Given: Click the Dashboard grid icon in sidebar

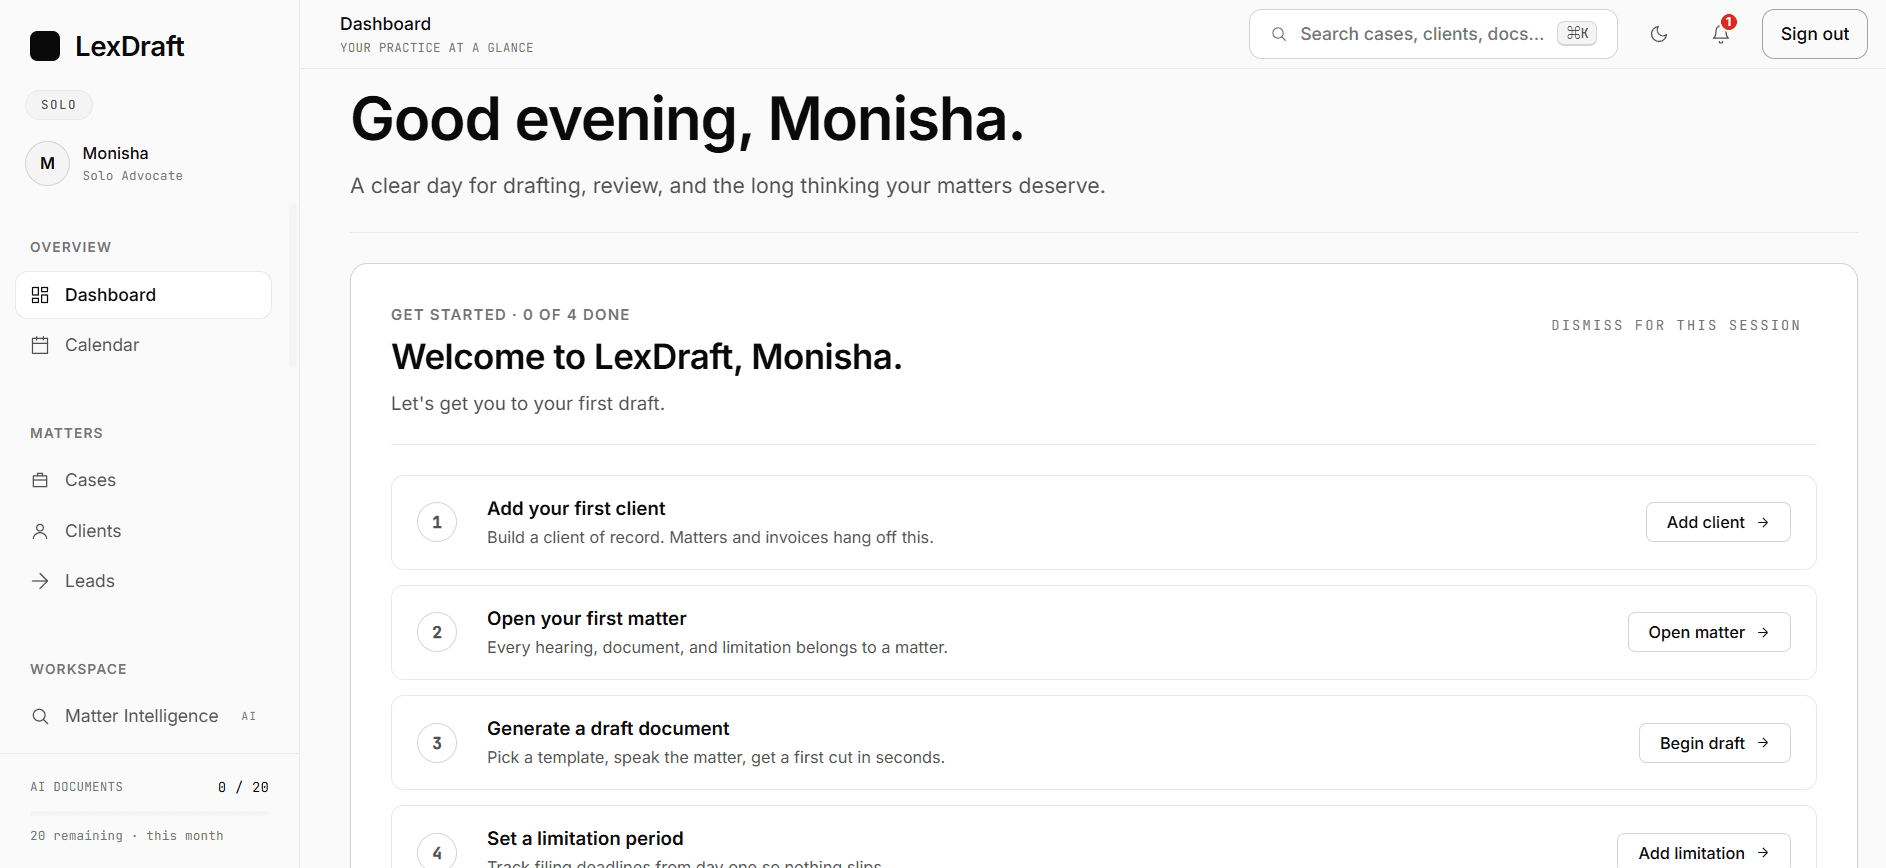Looking at the screenshot, I should click(x=40, y=295).
